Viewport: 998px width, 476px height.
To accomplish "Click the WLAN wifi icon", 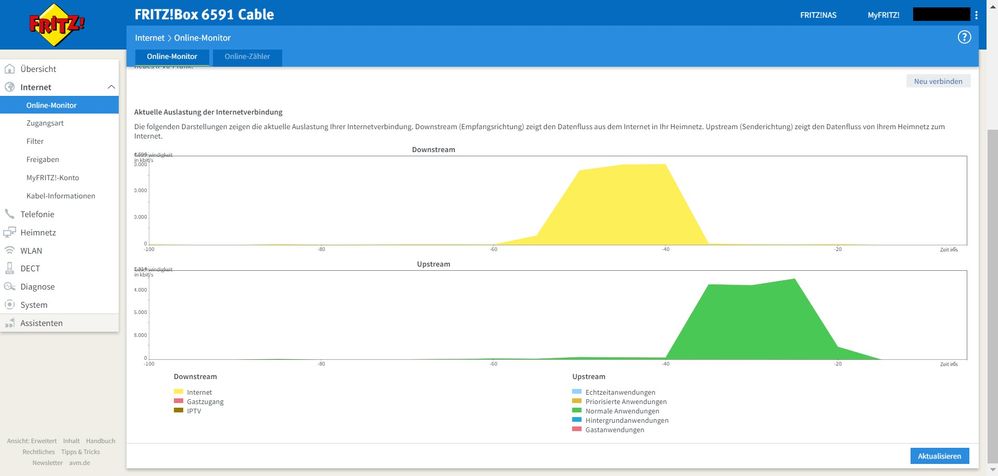I will tap(10, 251).
